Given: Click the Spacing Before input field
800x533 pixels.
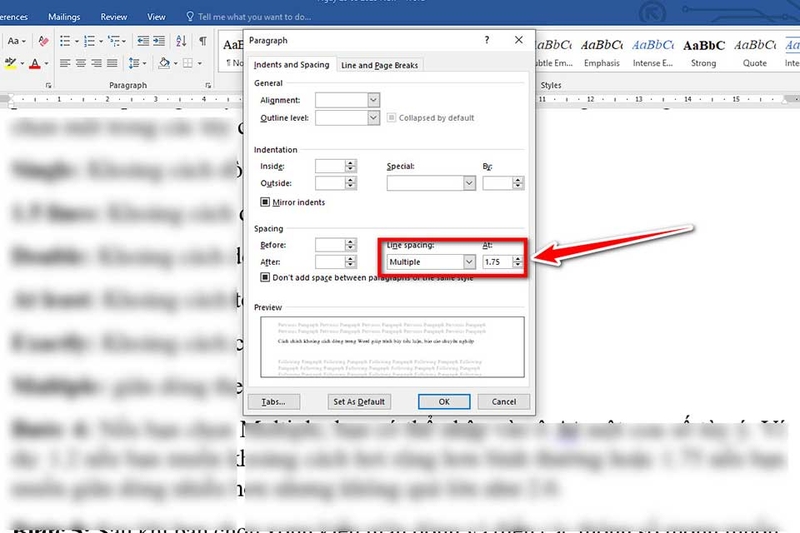Looking at the screenshot, I should tap(330, 245).
